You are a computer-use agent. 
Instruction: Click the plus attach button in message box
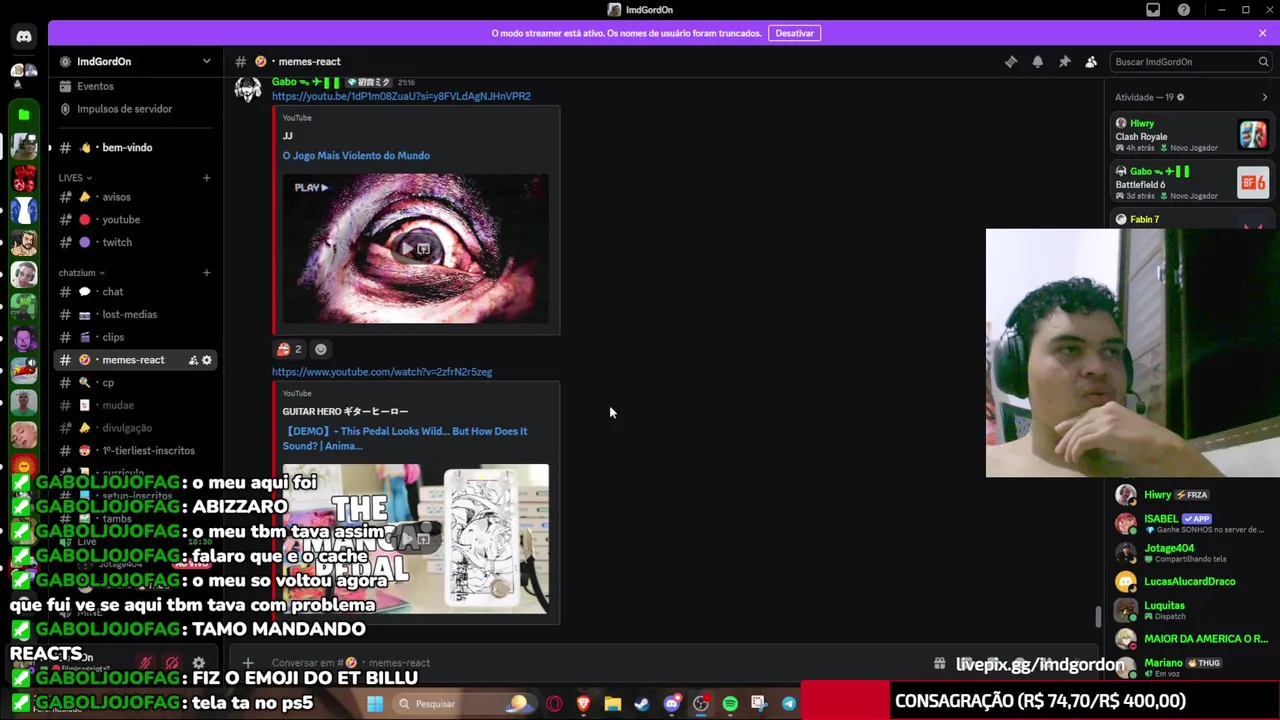[x=248, y=663]
